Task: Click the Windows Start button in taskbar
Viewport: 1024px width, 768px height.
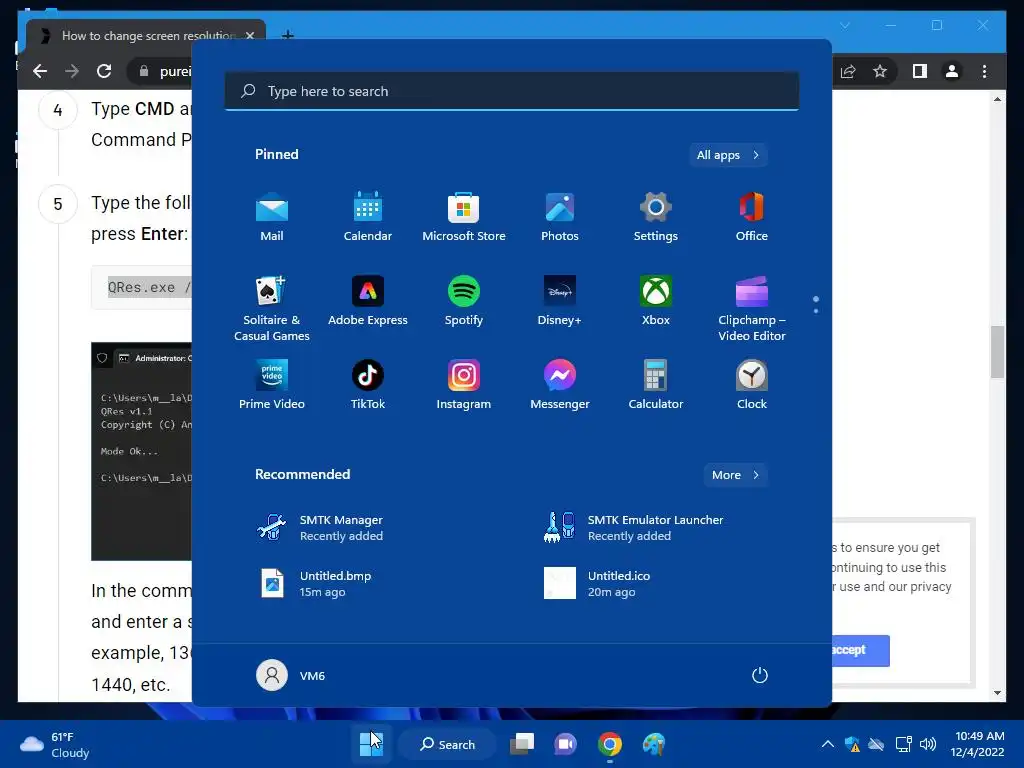Action: [x=372, y=744]
